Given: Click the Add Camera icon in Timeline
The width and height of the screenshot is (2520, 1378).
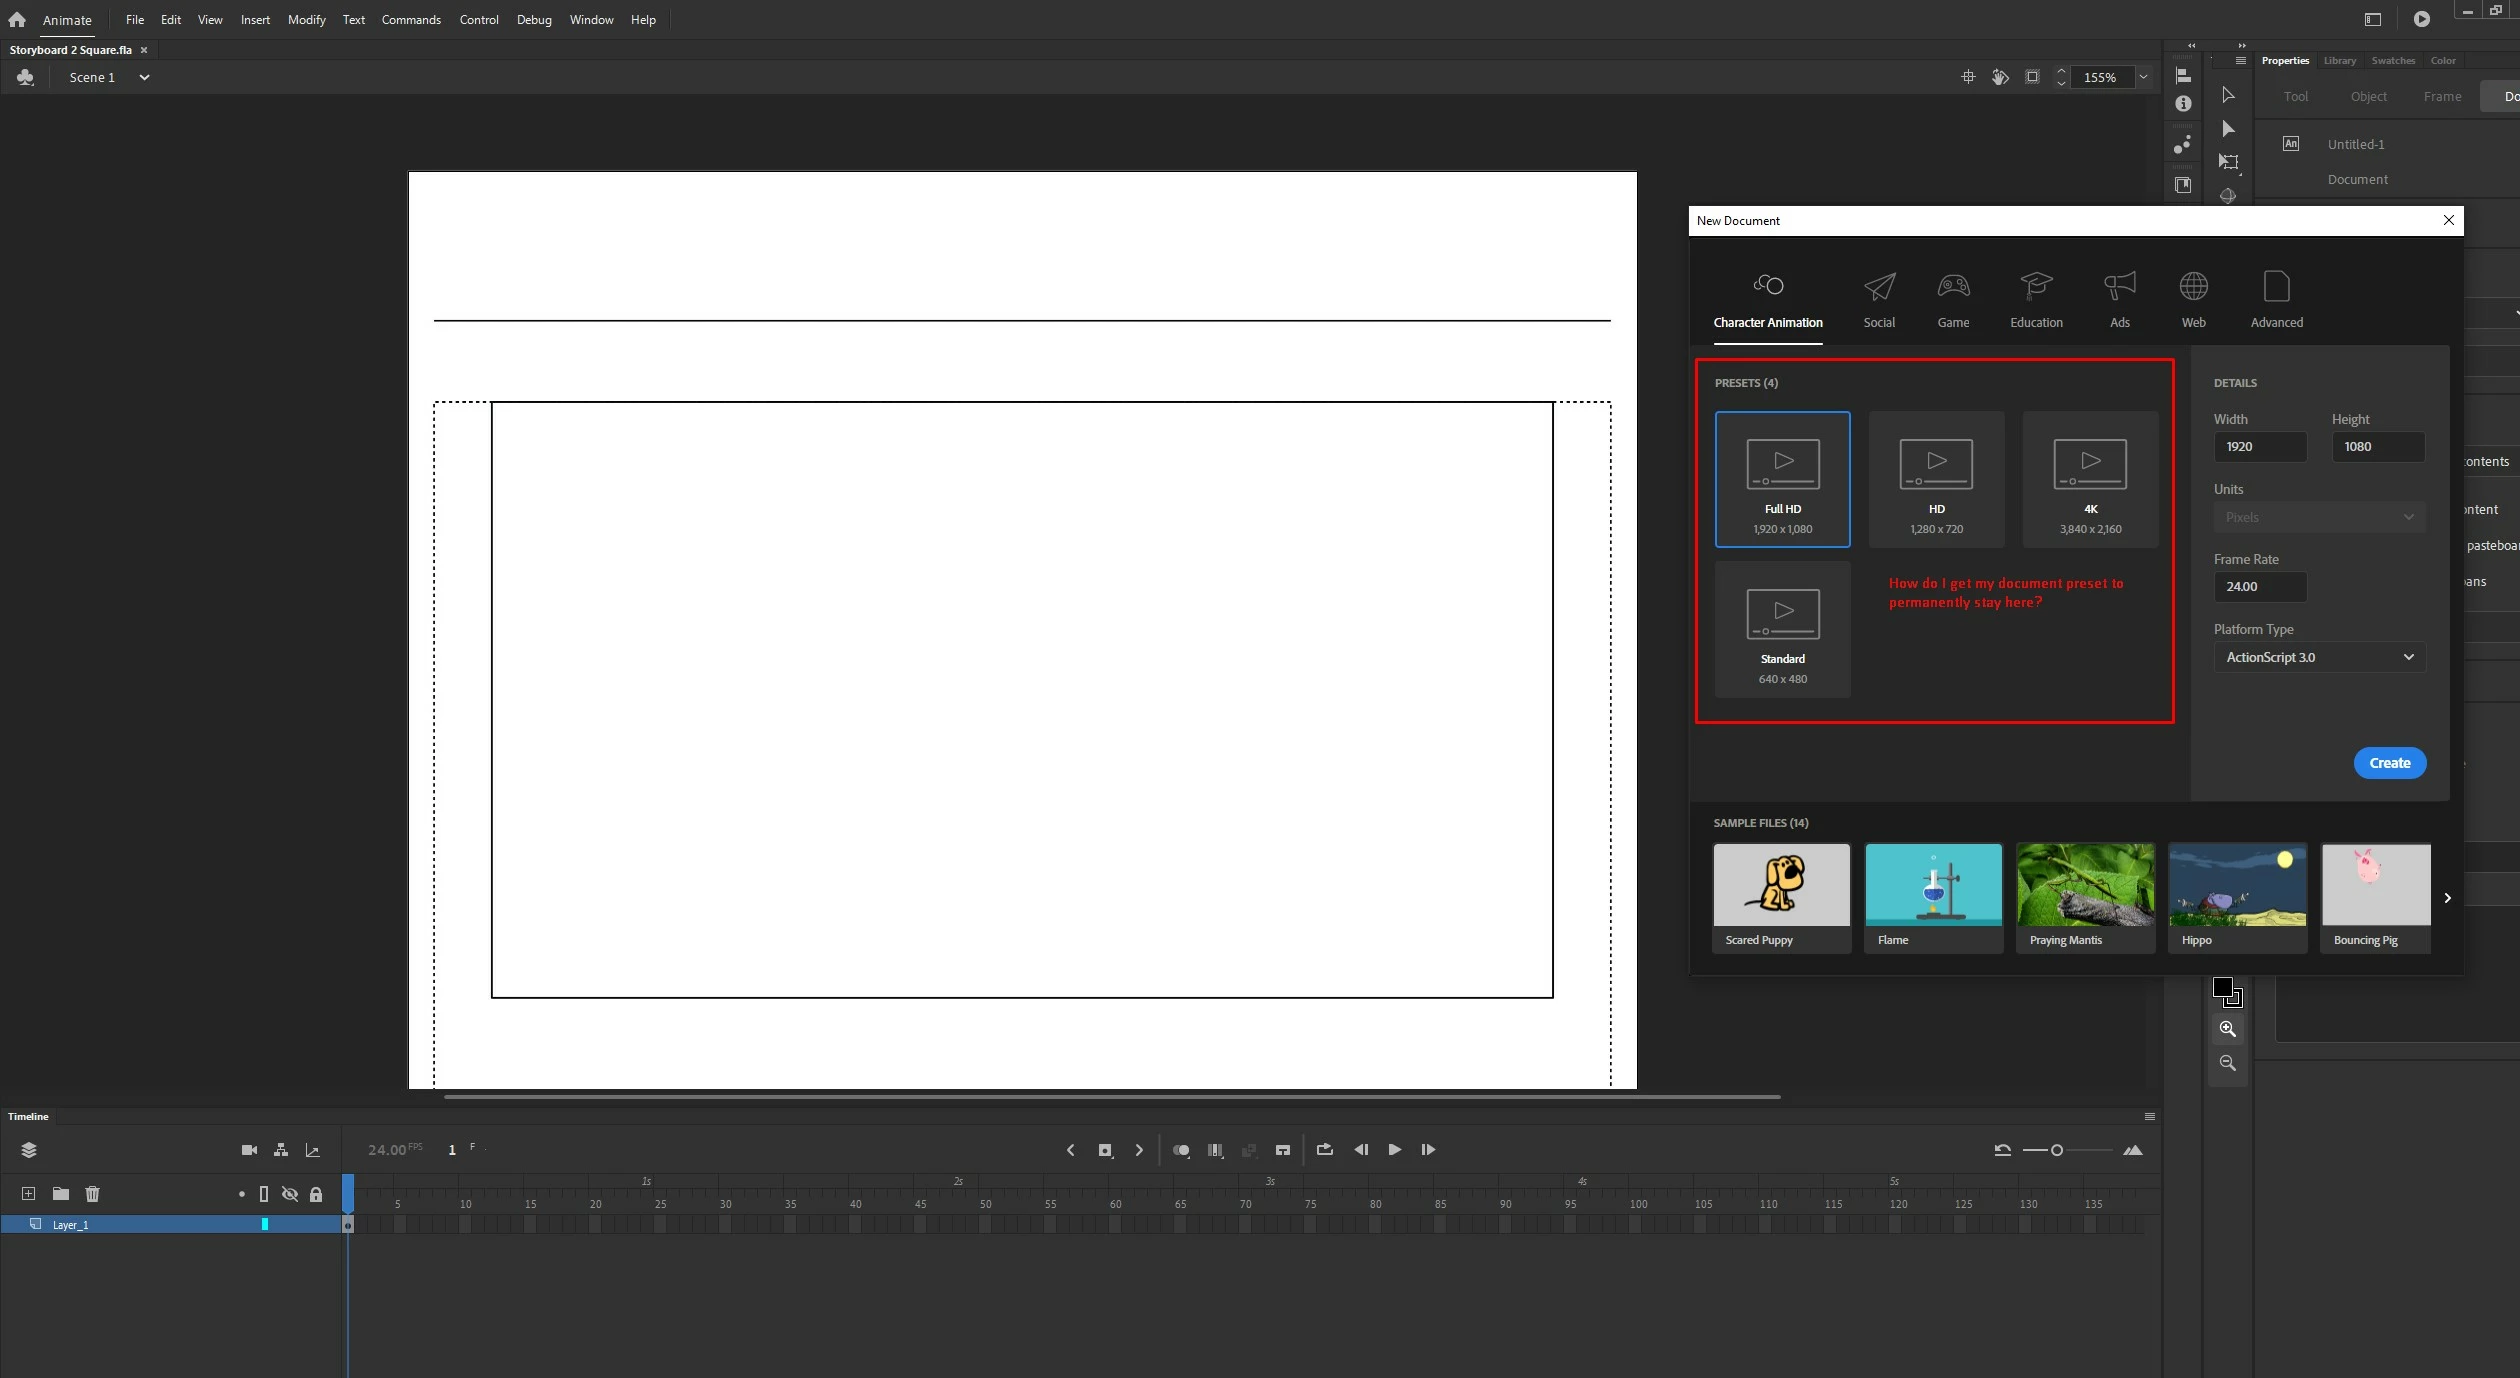Looking at the screenshot, I should (x=249, y=1150).
